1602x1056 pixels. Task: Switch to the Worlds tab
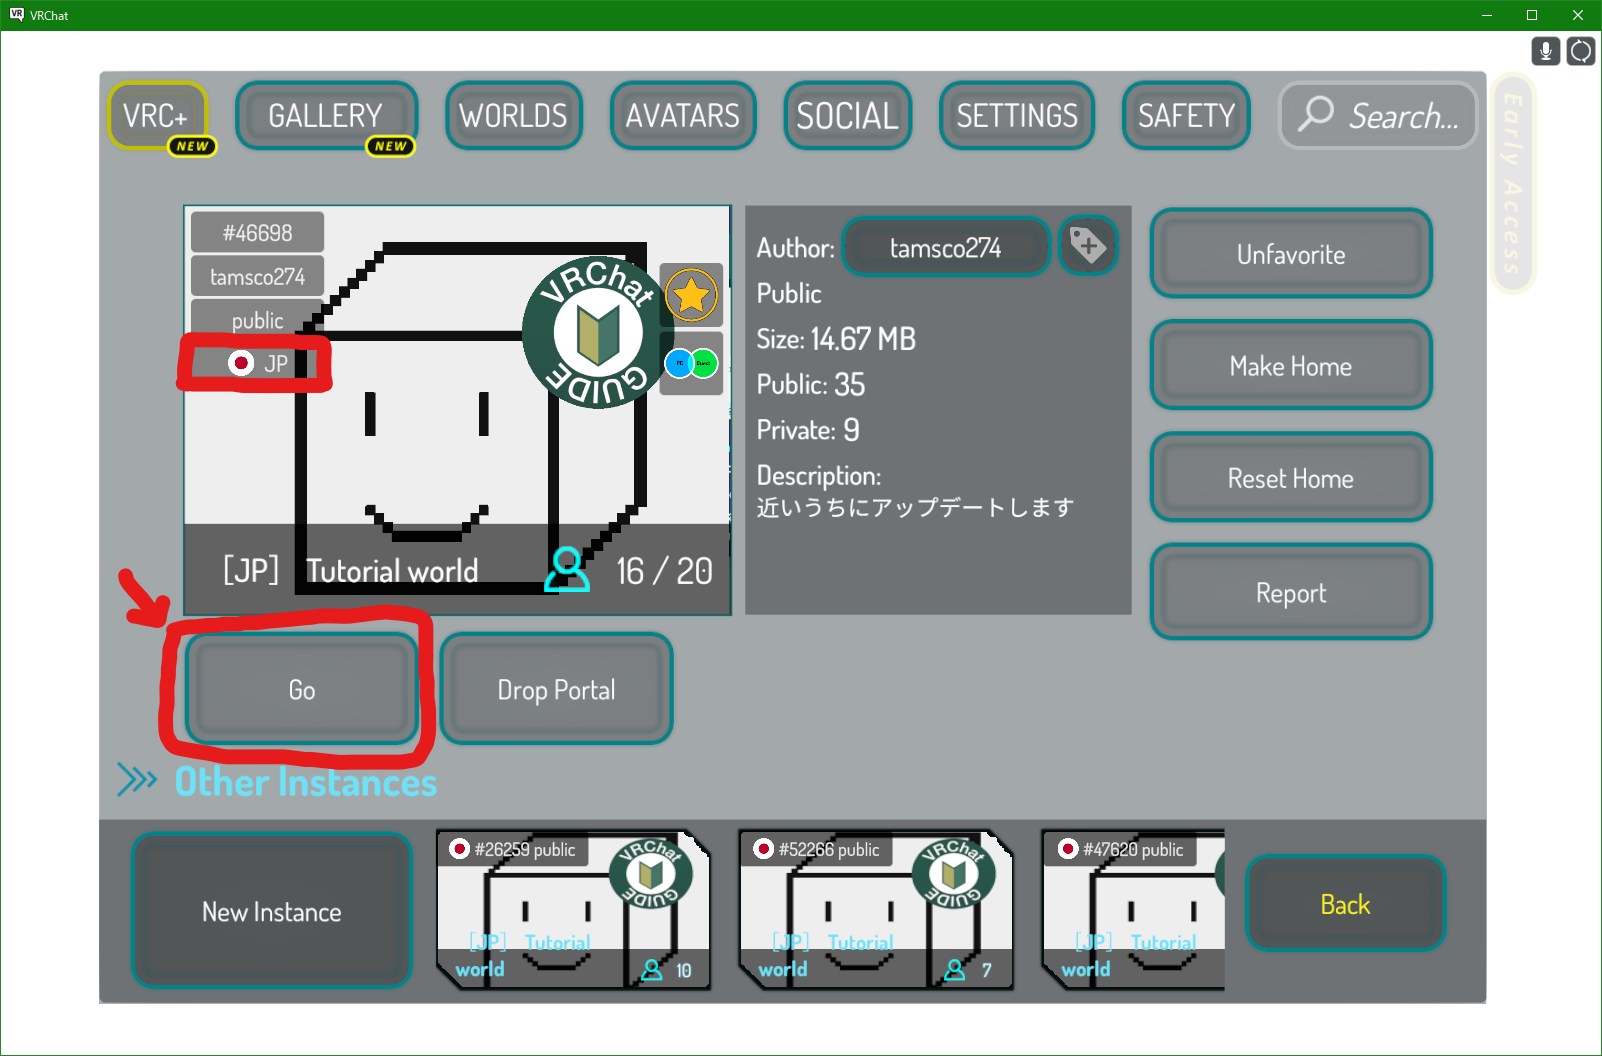[514, 116]
